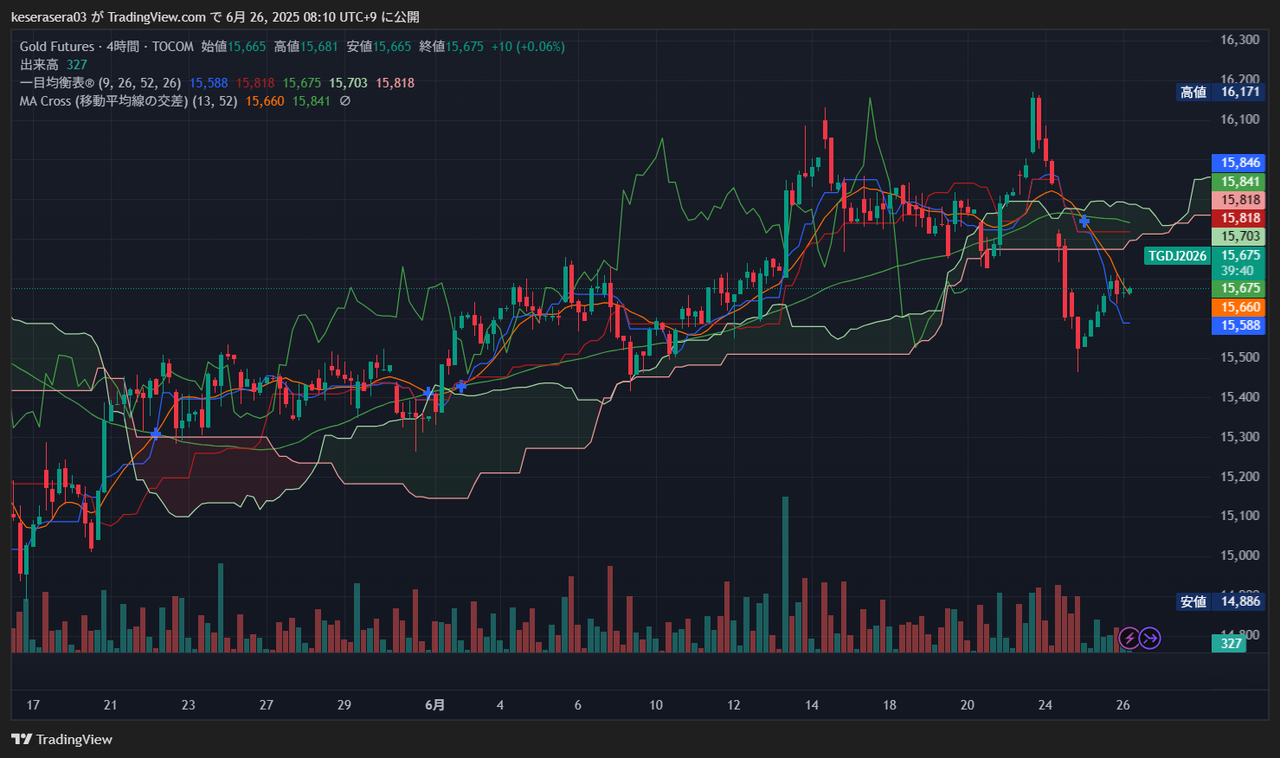1280x758 pixels.
Task: Click the 15,000 price scale label
Action: point(1240,555)
